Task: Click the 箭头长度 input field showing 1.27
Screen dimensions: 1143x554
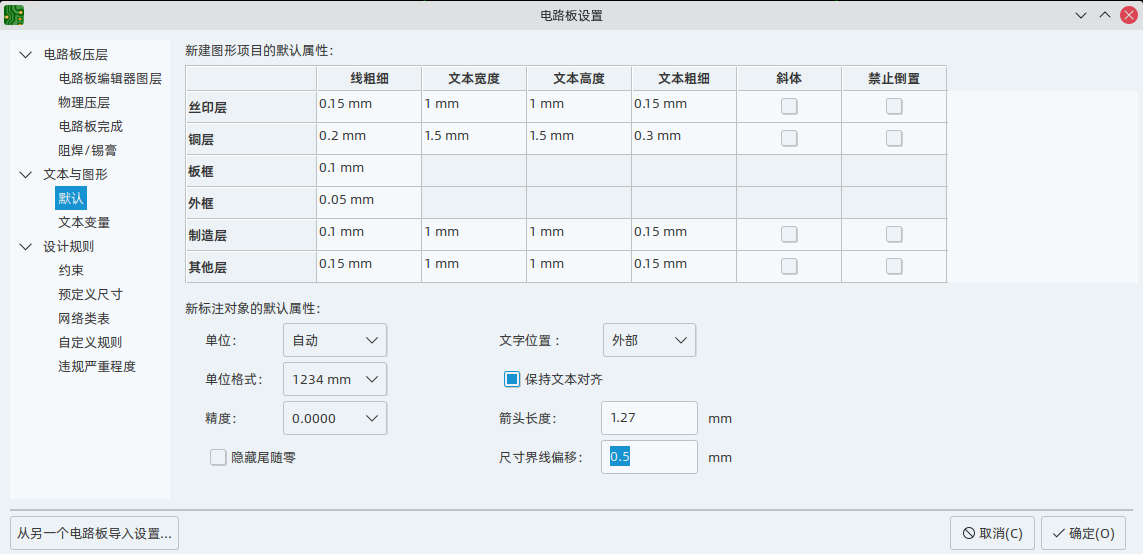Action: [649, 418]
